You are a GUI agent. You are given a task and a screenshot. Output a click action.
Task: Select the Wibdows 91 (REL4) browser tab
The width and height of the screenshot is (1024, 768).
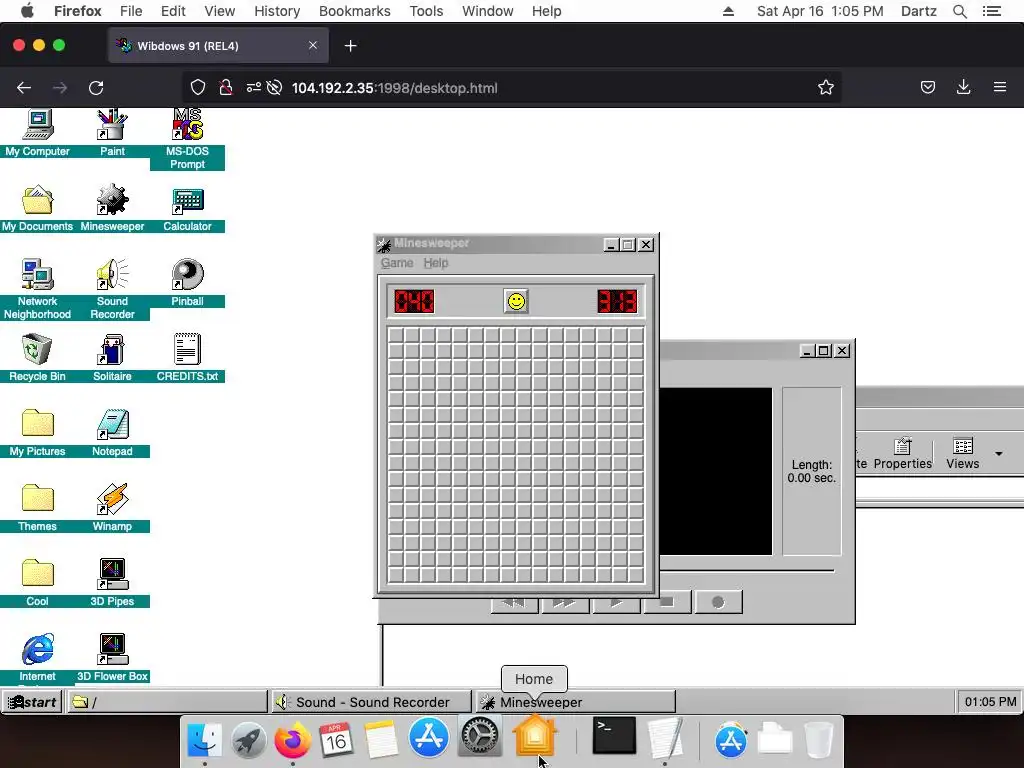click(218, 46)
